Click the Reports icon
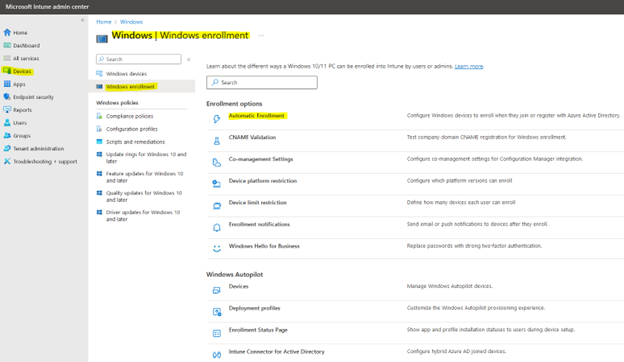This screenshot has height=362, width=624. (x=7, y=109)
